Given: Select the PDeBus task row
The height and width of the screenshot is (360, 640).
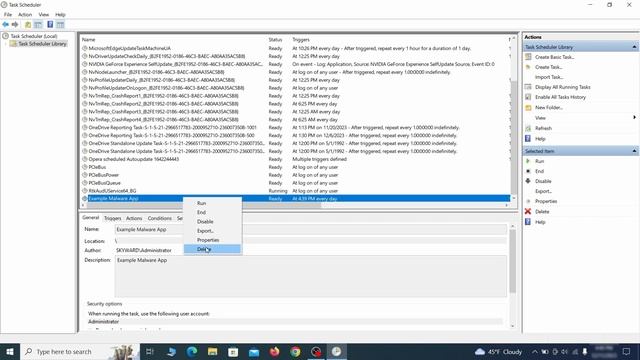Looking at the screenshot, I should click(296, 167).
